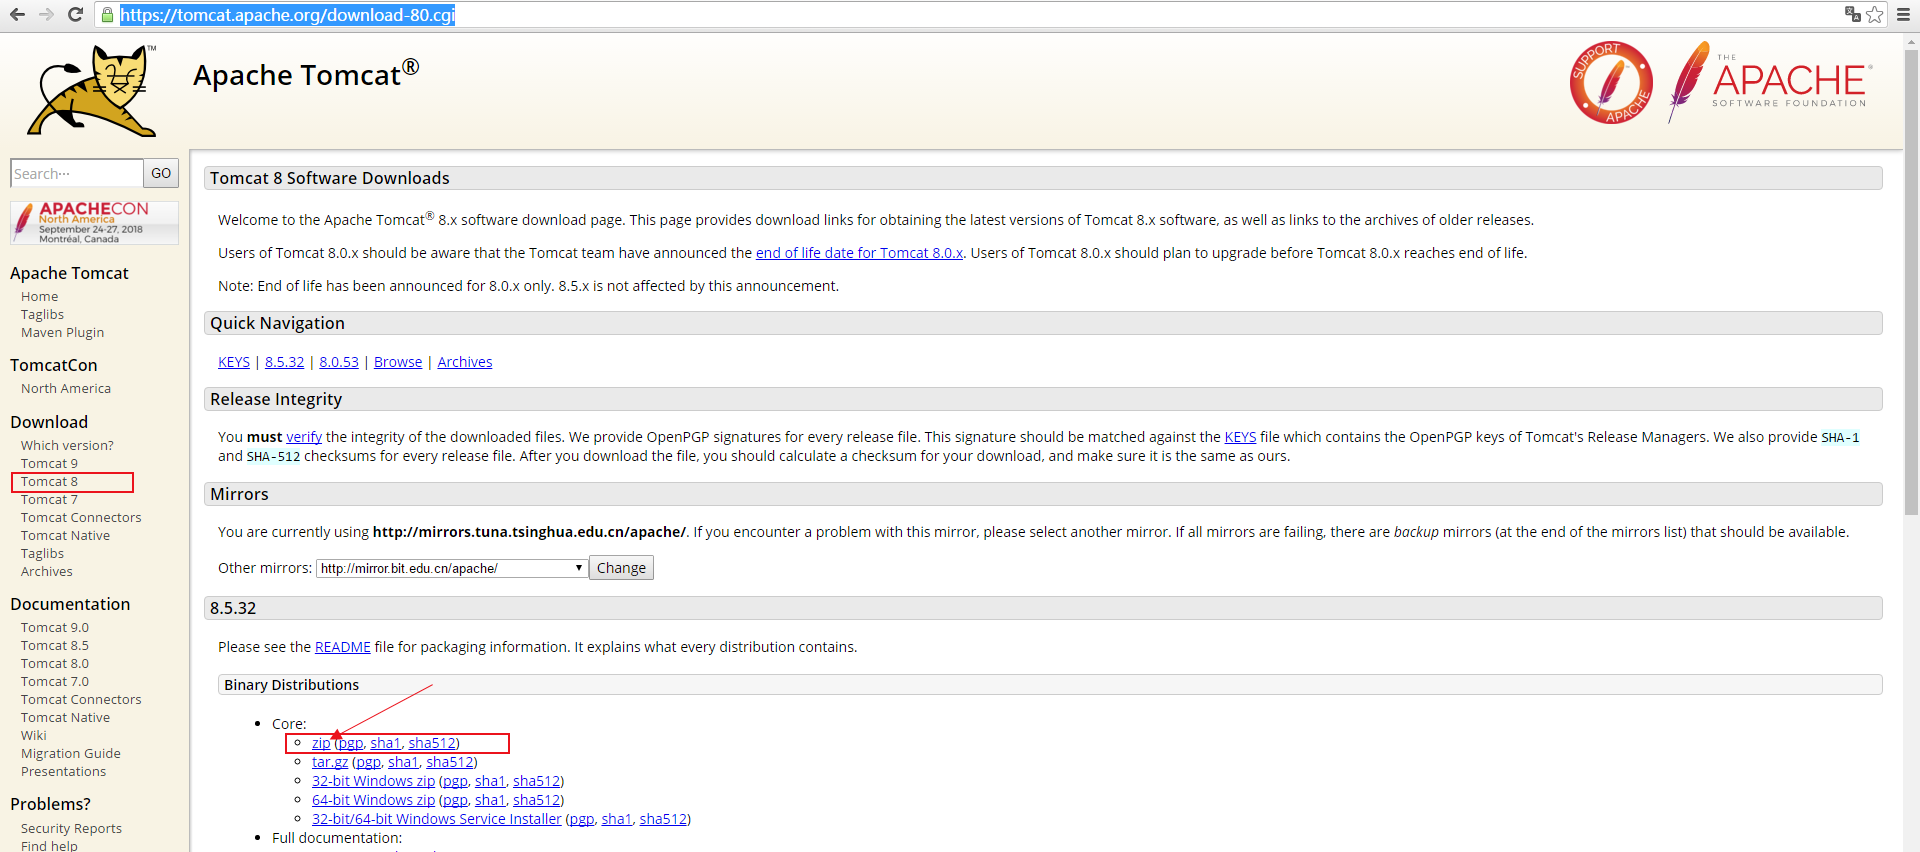
Task: Open TomcatCon North America sidebar link
Action: point(66,388)
